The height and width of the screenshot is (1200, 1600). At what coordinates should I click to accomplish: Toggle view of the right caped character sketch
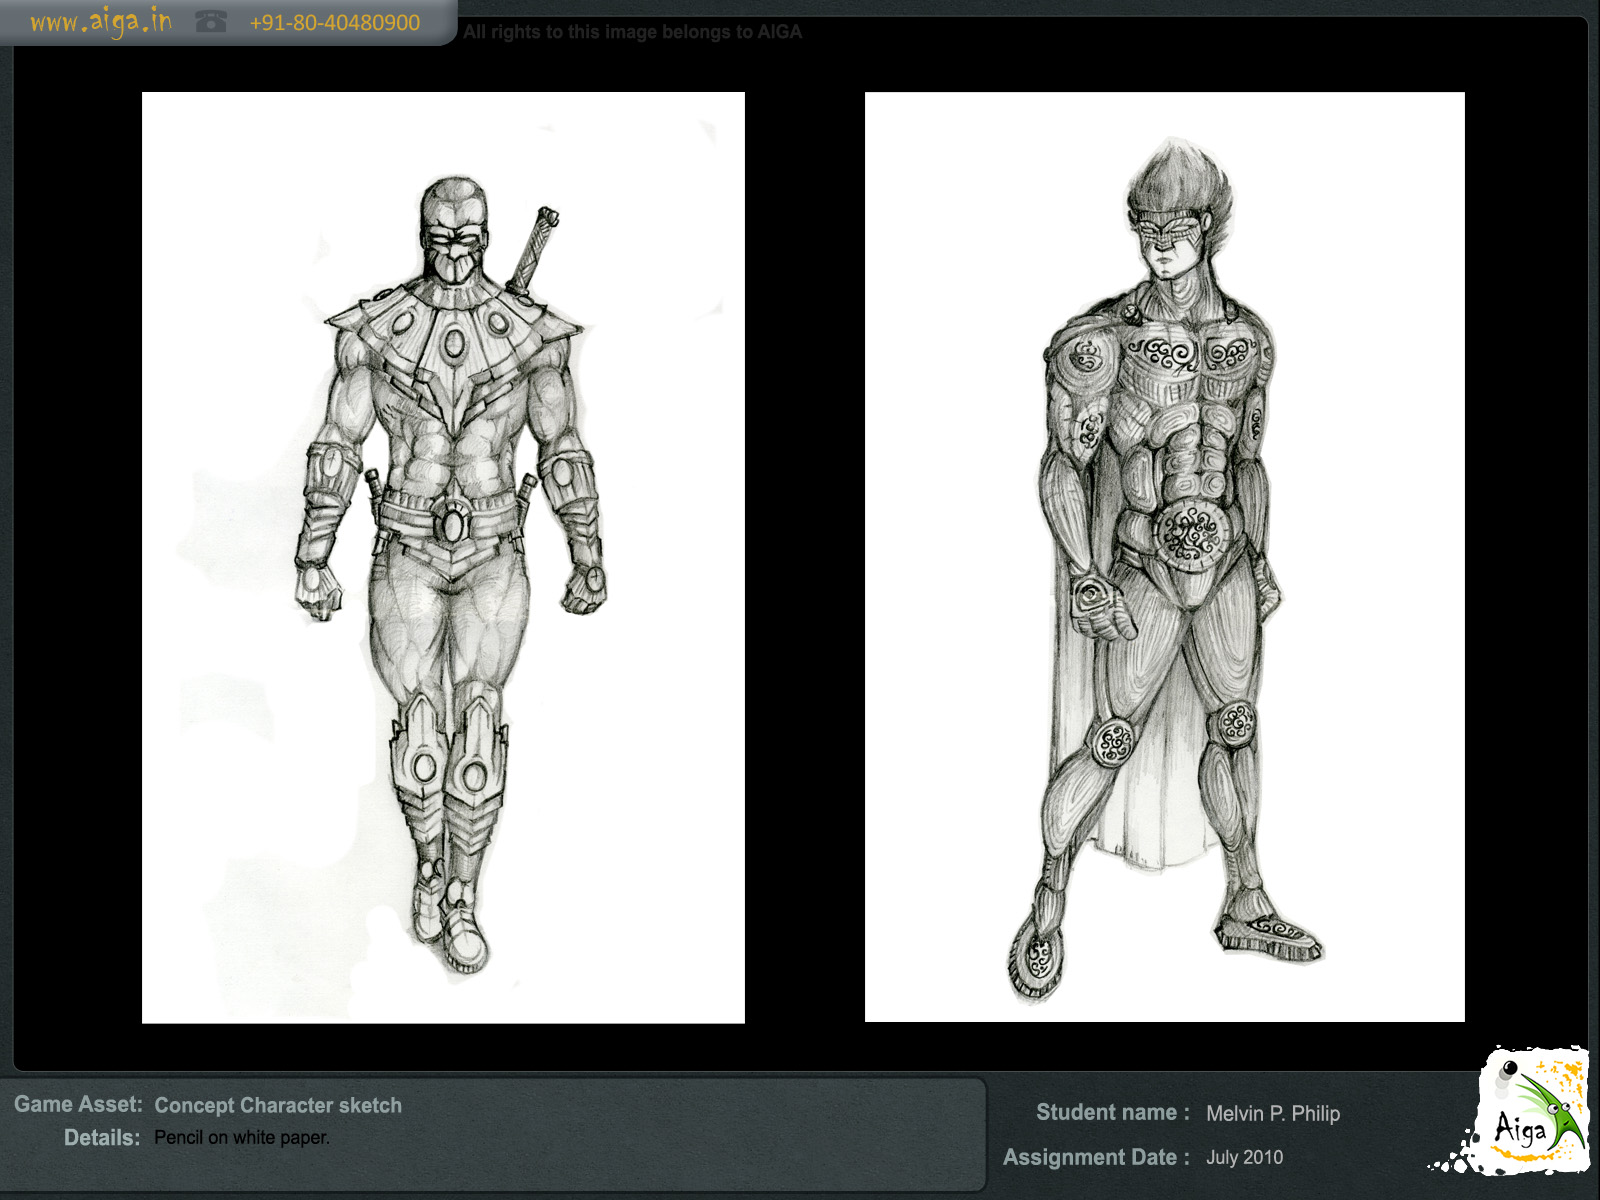click(1163, 560)
